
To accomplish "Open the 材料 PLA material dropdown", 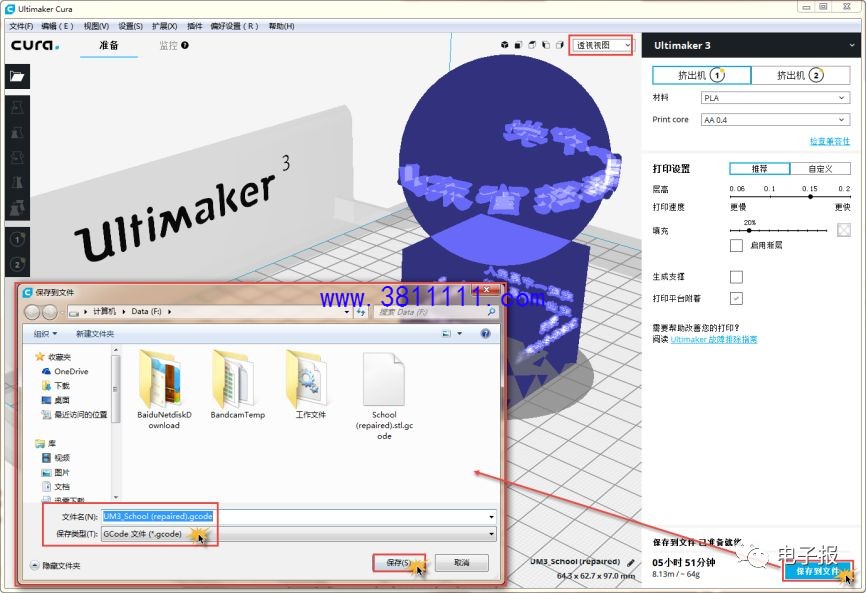I will 775,98.
